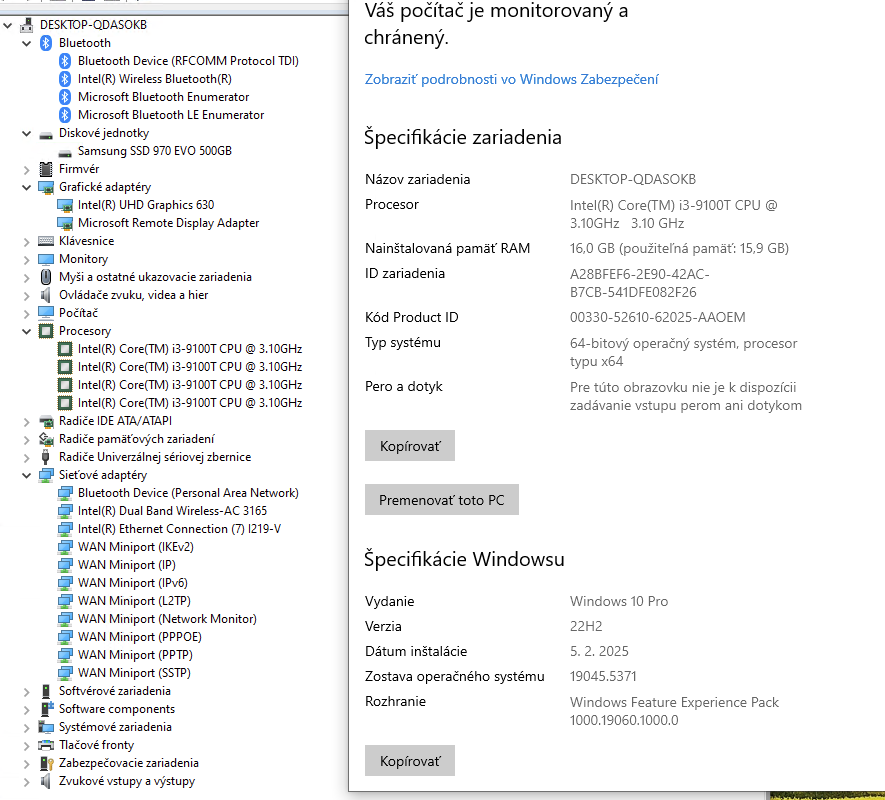The width and height of the screenshot is (885, 800).
Task: Click the install date value 5. 2. 2025
Action: [x=599, y=652]
